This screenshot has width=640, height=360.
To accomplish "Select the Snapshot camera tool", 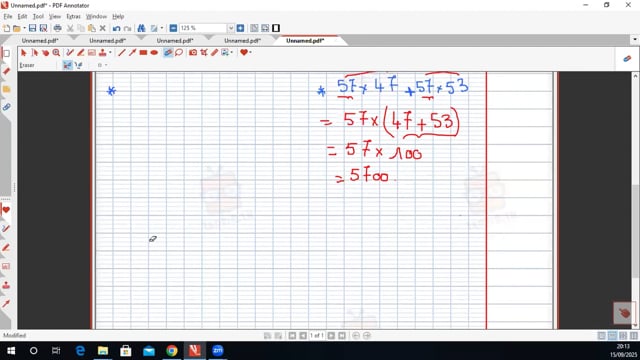I will coord(193,53).
